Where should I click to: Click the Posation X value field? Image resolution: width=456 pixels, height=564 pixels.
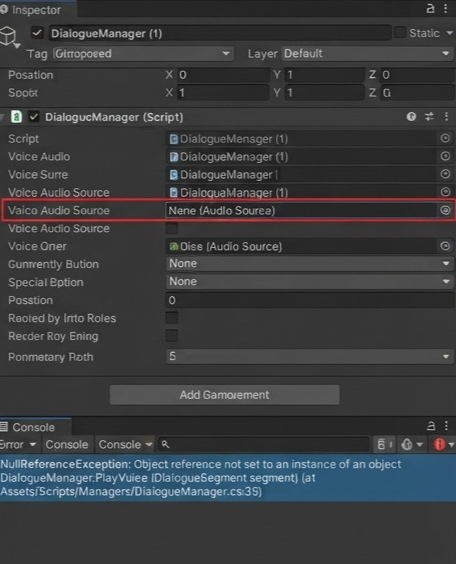(x=223, y=75)
